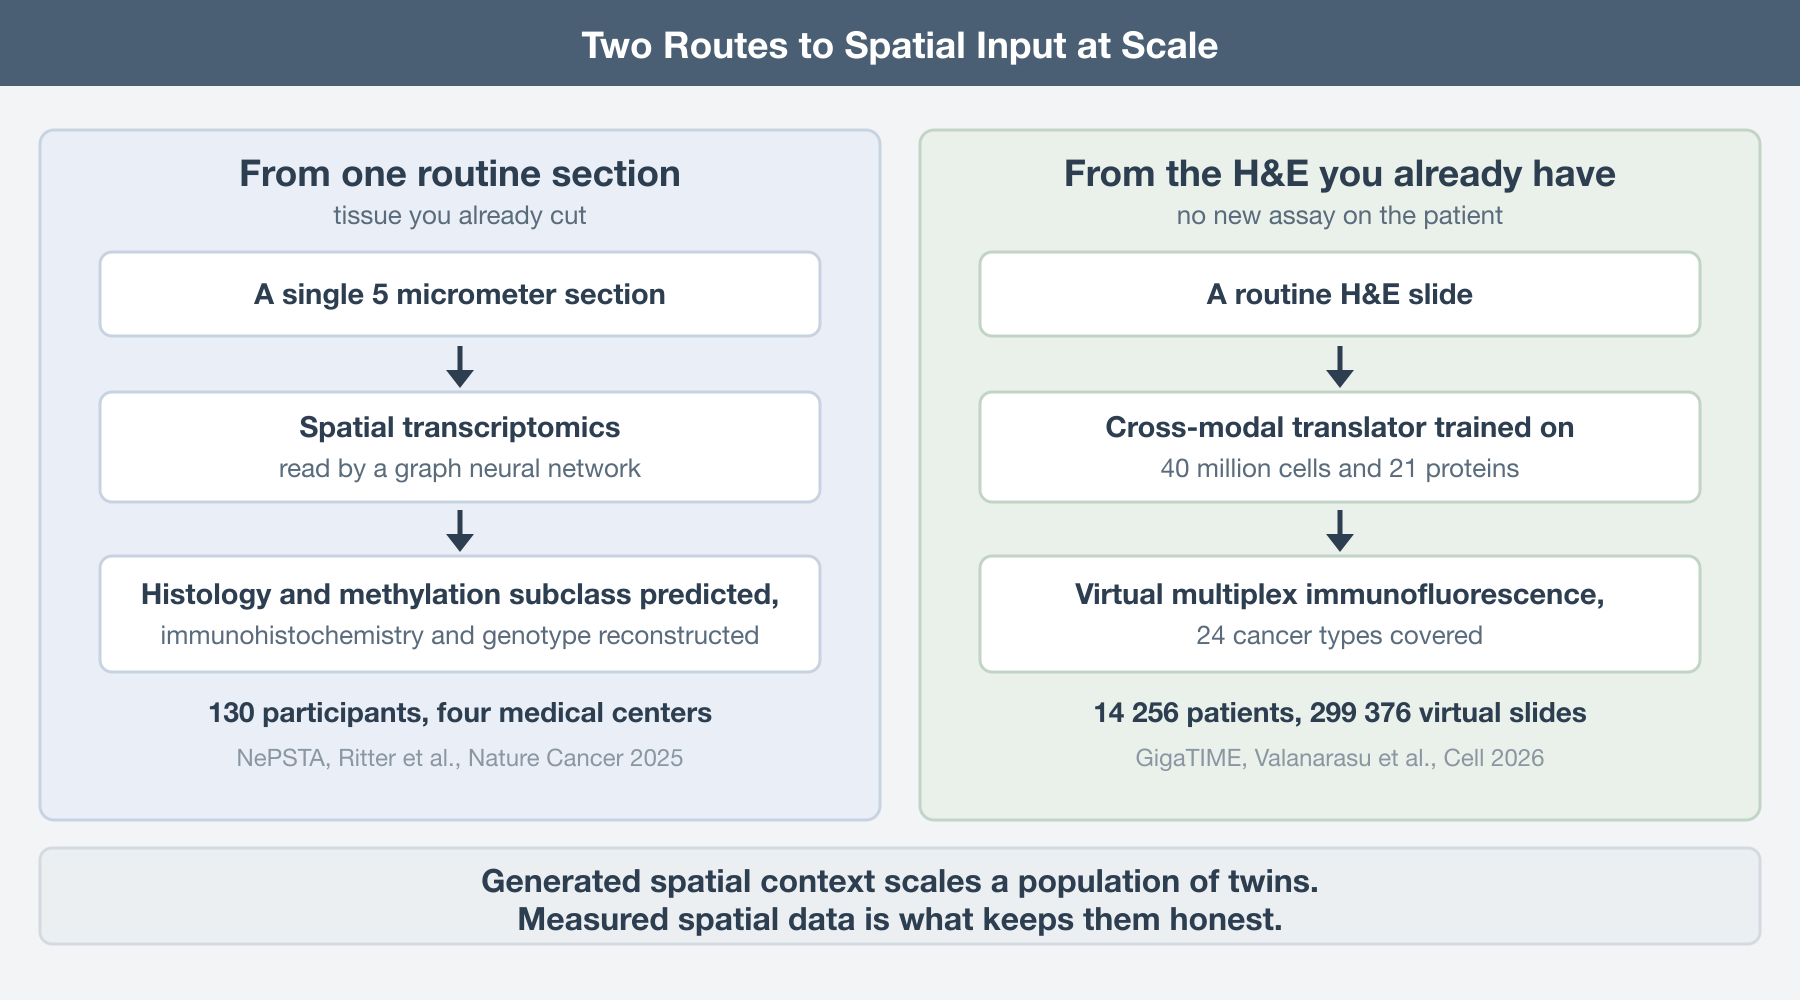Click the arrow below the routine H&E slide box

[x=1340, y=366]
